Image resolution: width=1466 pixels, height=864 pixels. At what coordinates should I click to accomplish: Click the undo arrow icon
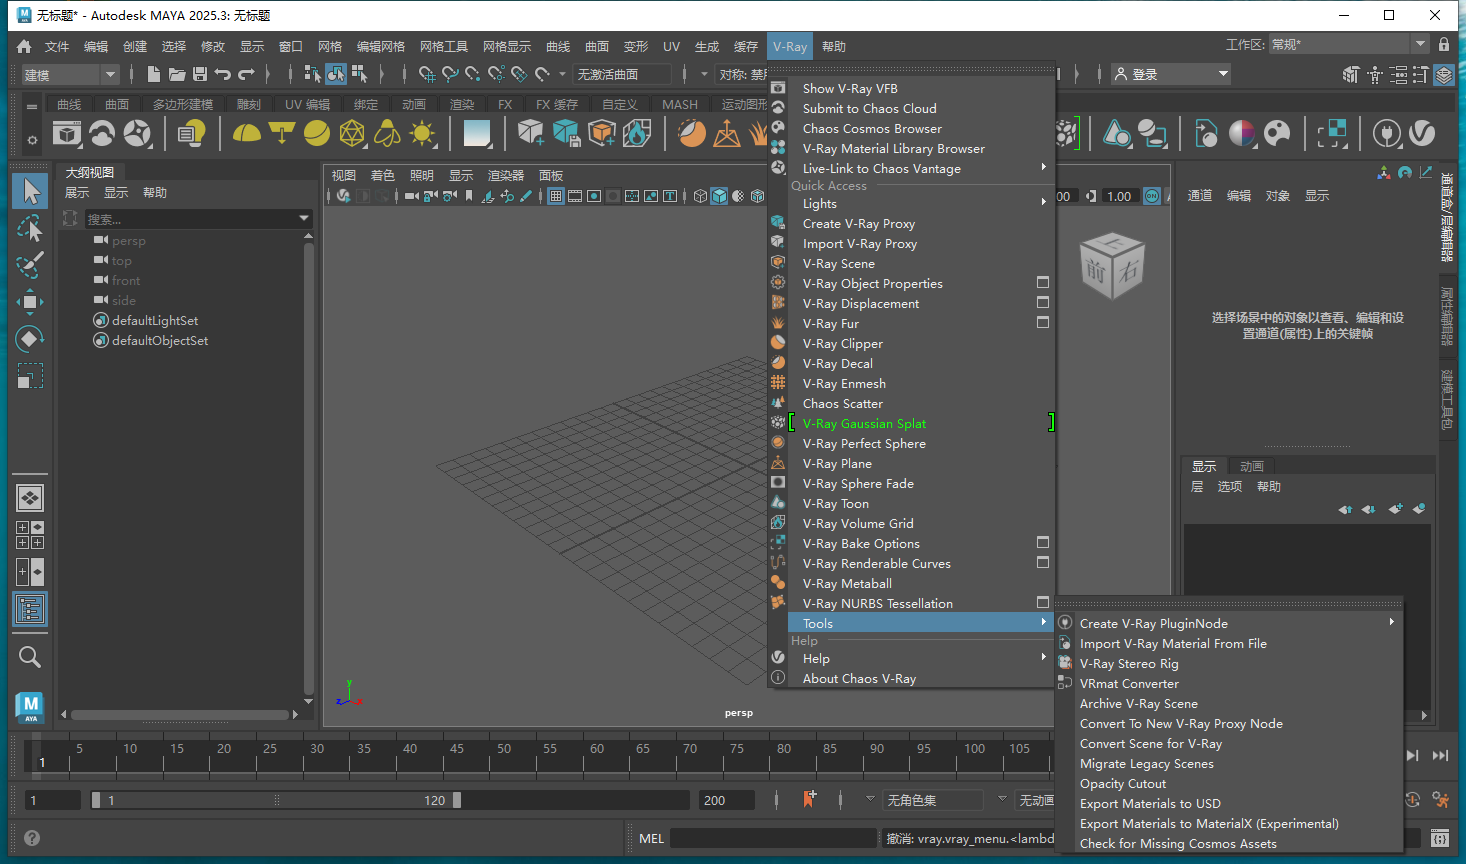222,74
